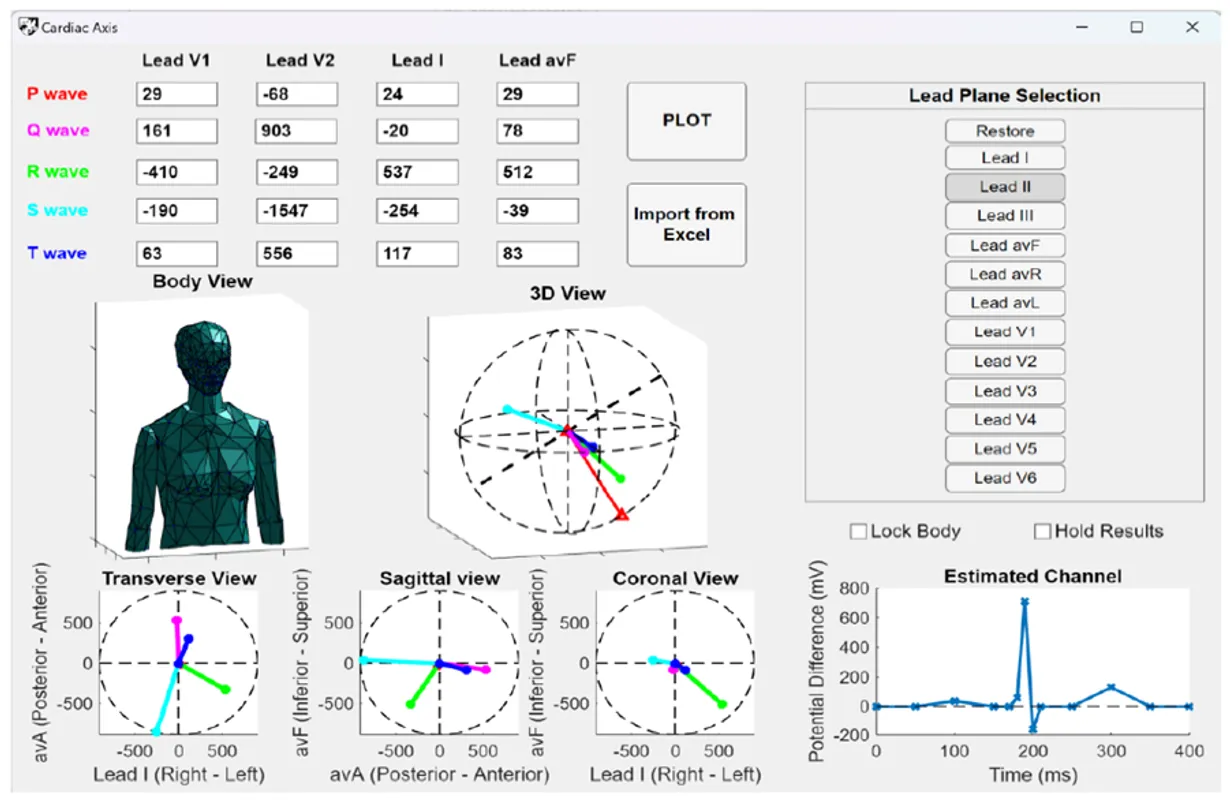Screen dimensions: 1230x800
Task: Pick Lead avL in plane list
Action: pyautogui.click(x=1005, y=303)
